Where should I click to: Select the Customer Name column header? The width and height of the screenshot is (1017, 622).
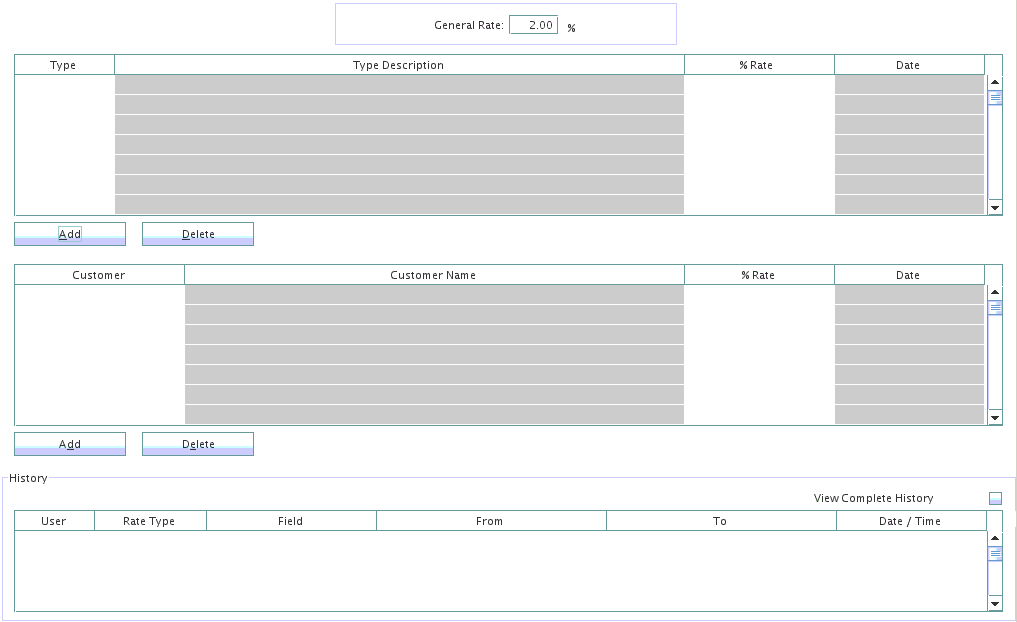point(434,275)
